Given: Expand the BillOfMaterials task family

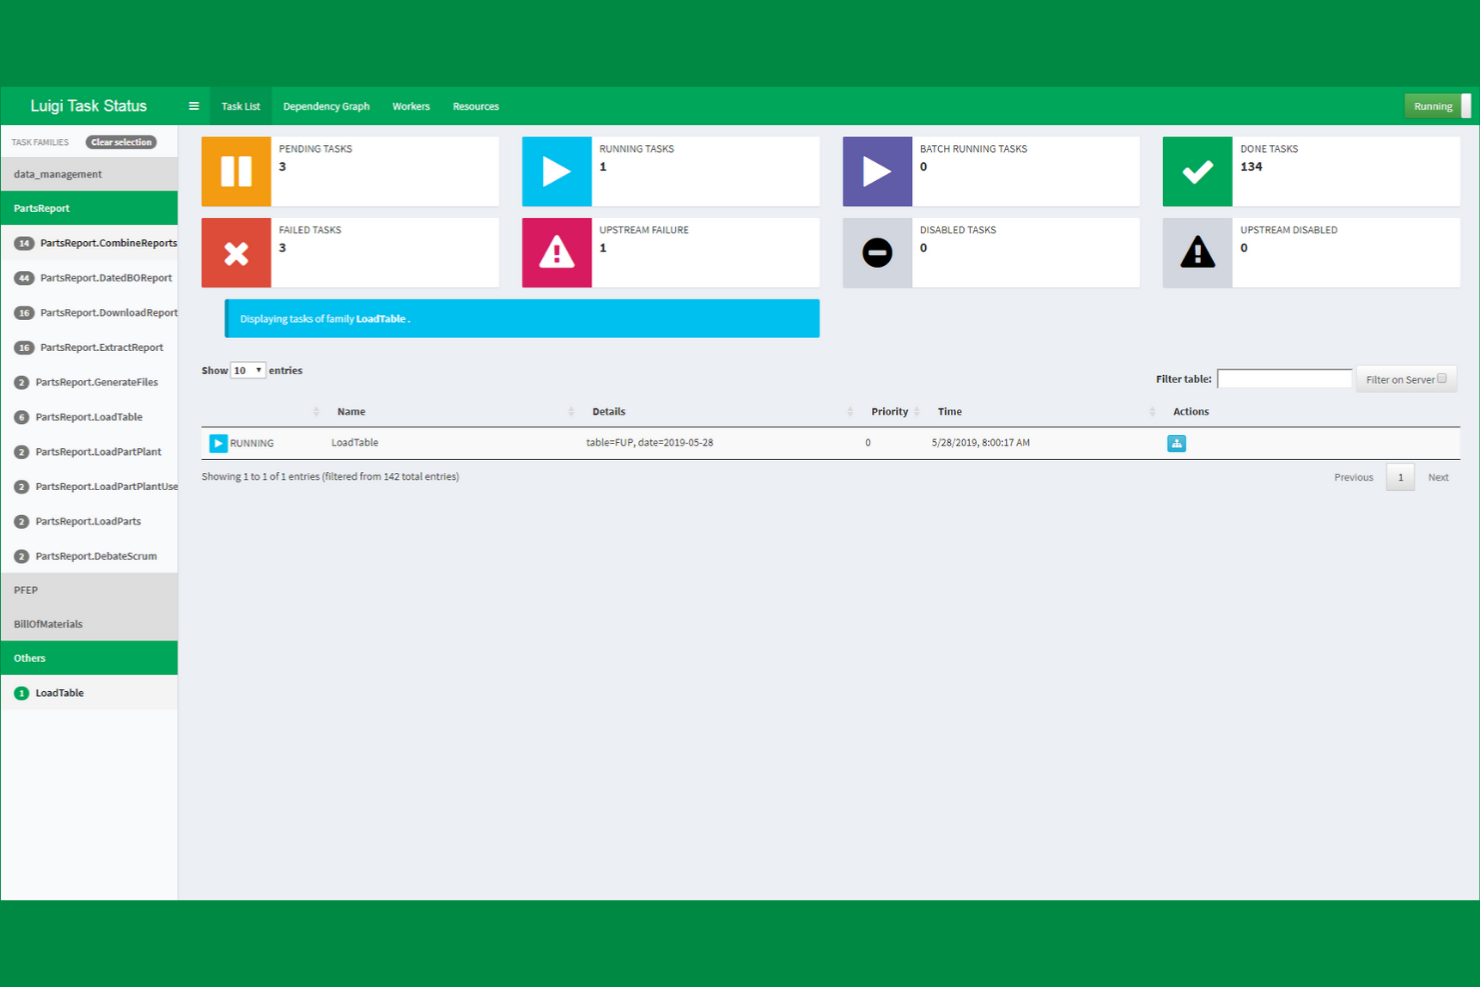Looking at the screenshot, I should point(46,623).
